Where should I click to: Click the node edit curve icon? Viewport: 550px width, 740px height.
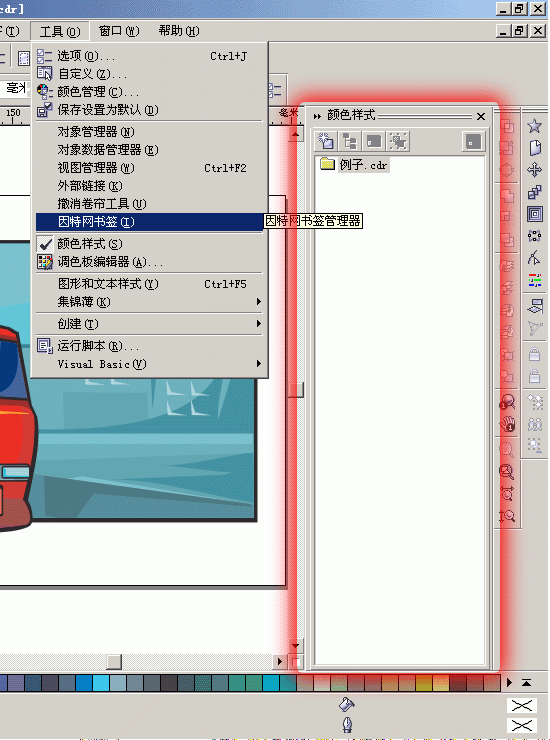[x=534, y=258]
